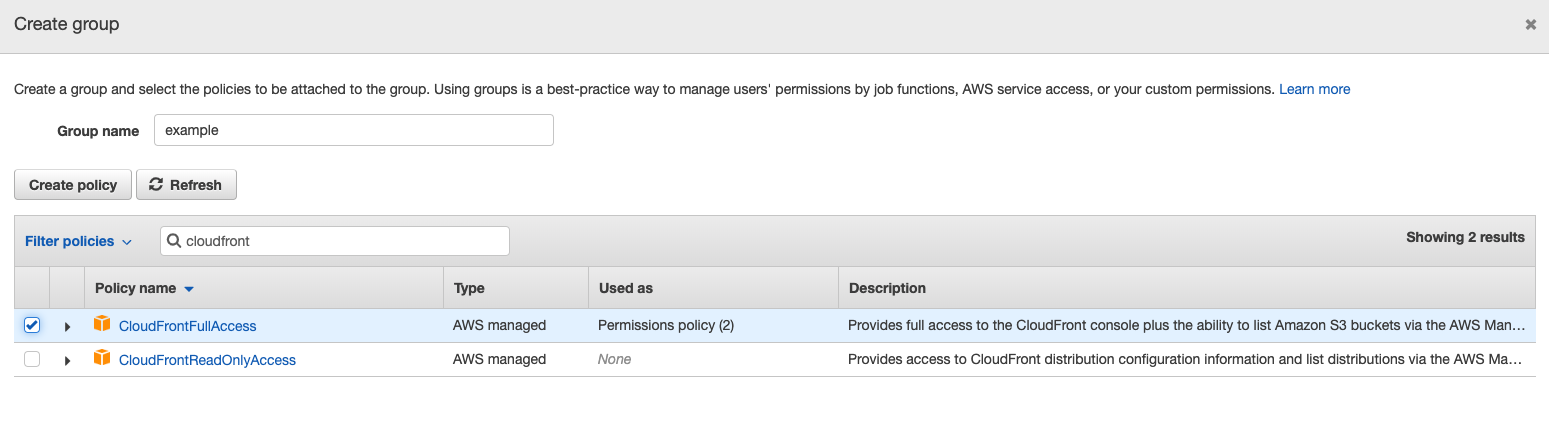Open the Filter policies dropdown

[x=78, y=241]
